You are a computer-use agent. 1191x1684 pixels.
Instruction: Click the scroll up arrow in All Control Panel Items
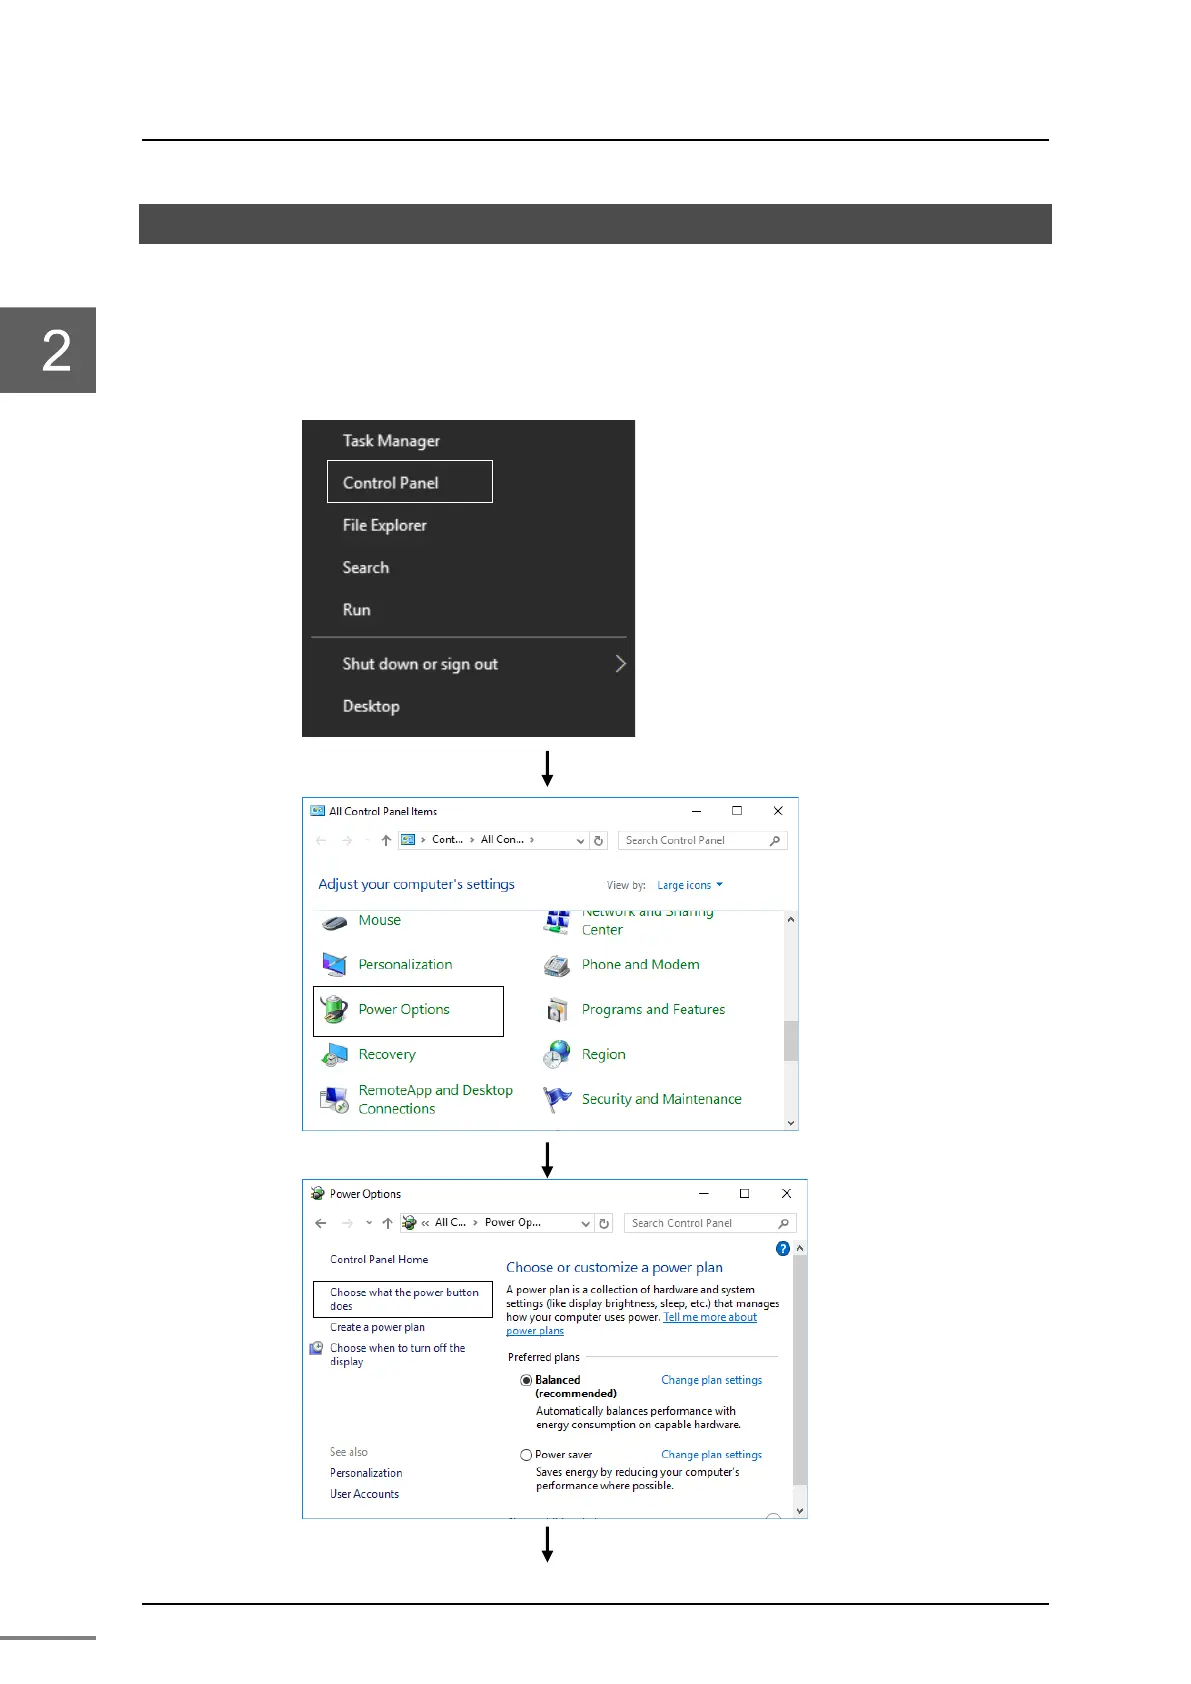tap(791, 919)
